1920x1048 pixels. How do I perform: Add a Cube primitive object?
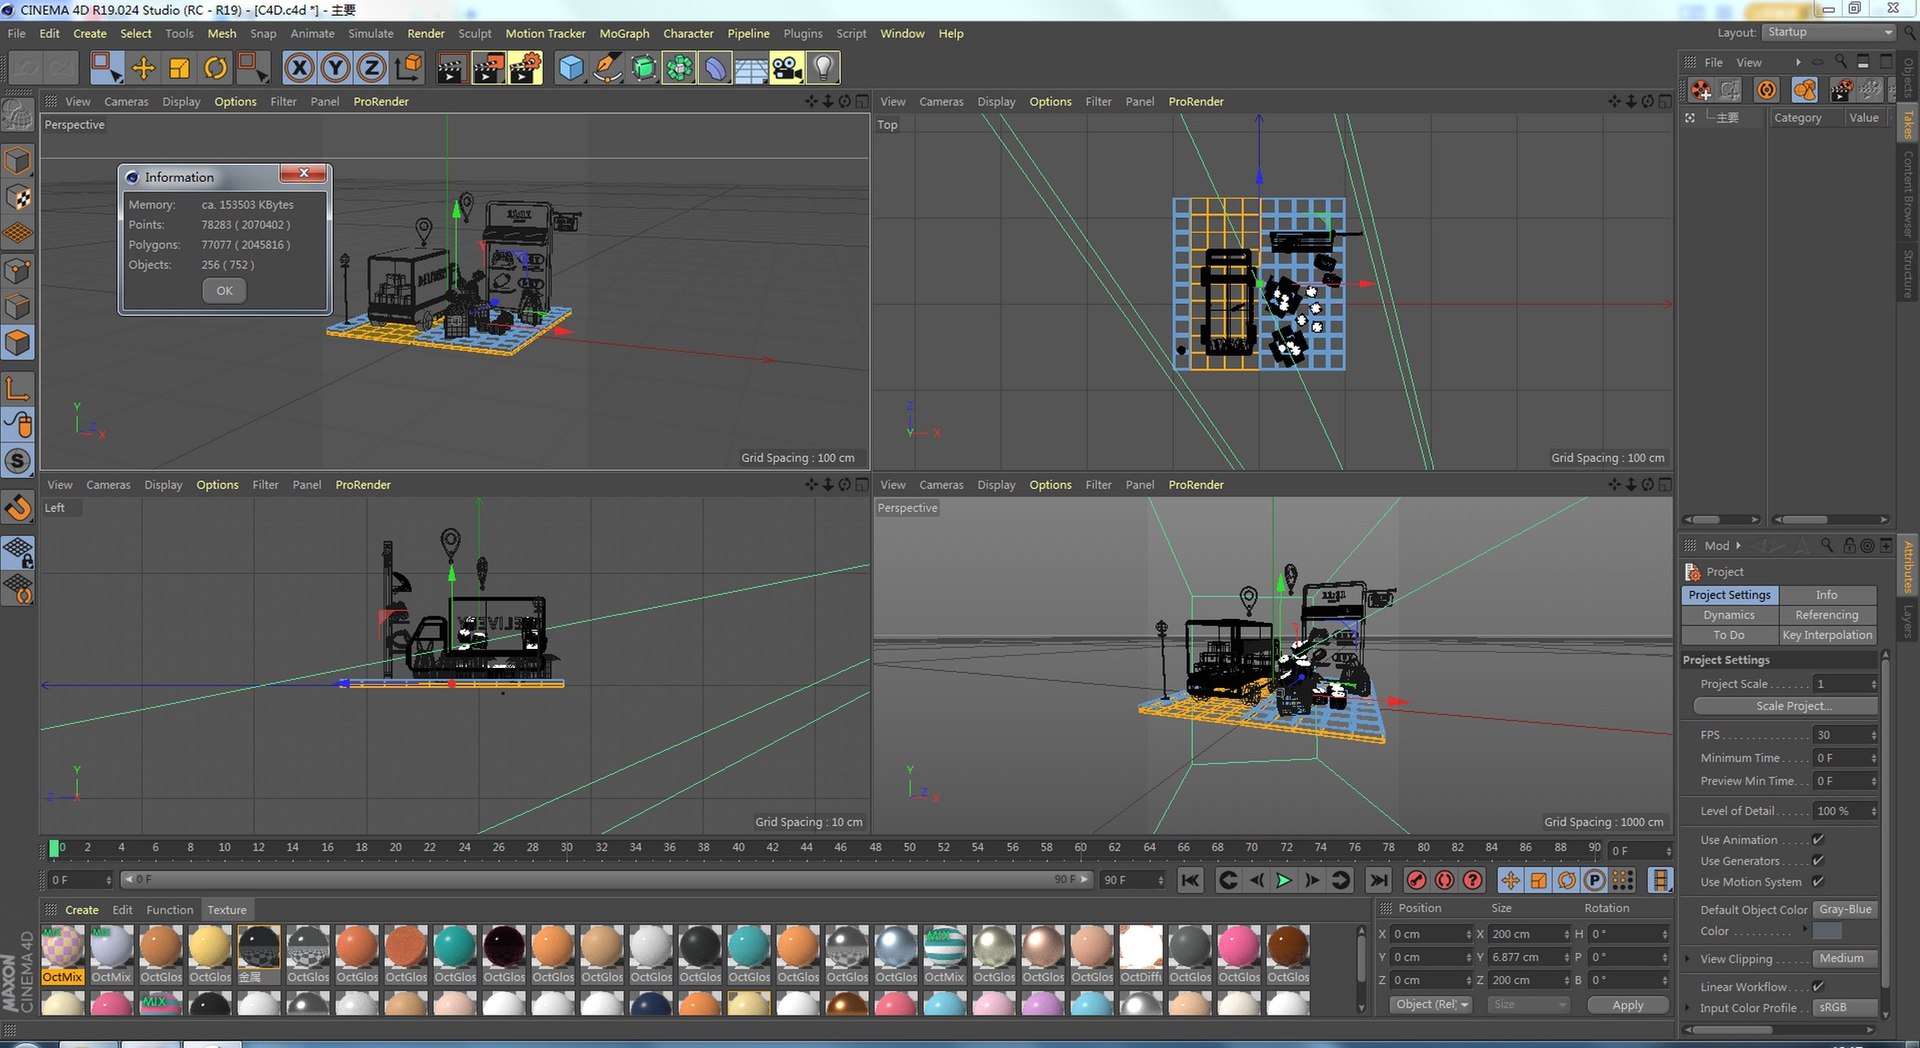coord(570,68)
